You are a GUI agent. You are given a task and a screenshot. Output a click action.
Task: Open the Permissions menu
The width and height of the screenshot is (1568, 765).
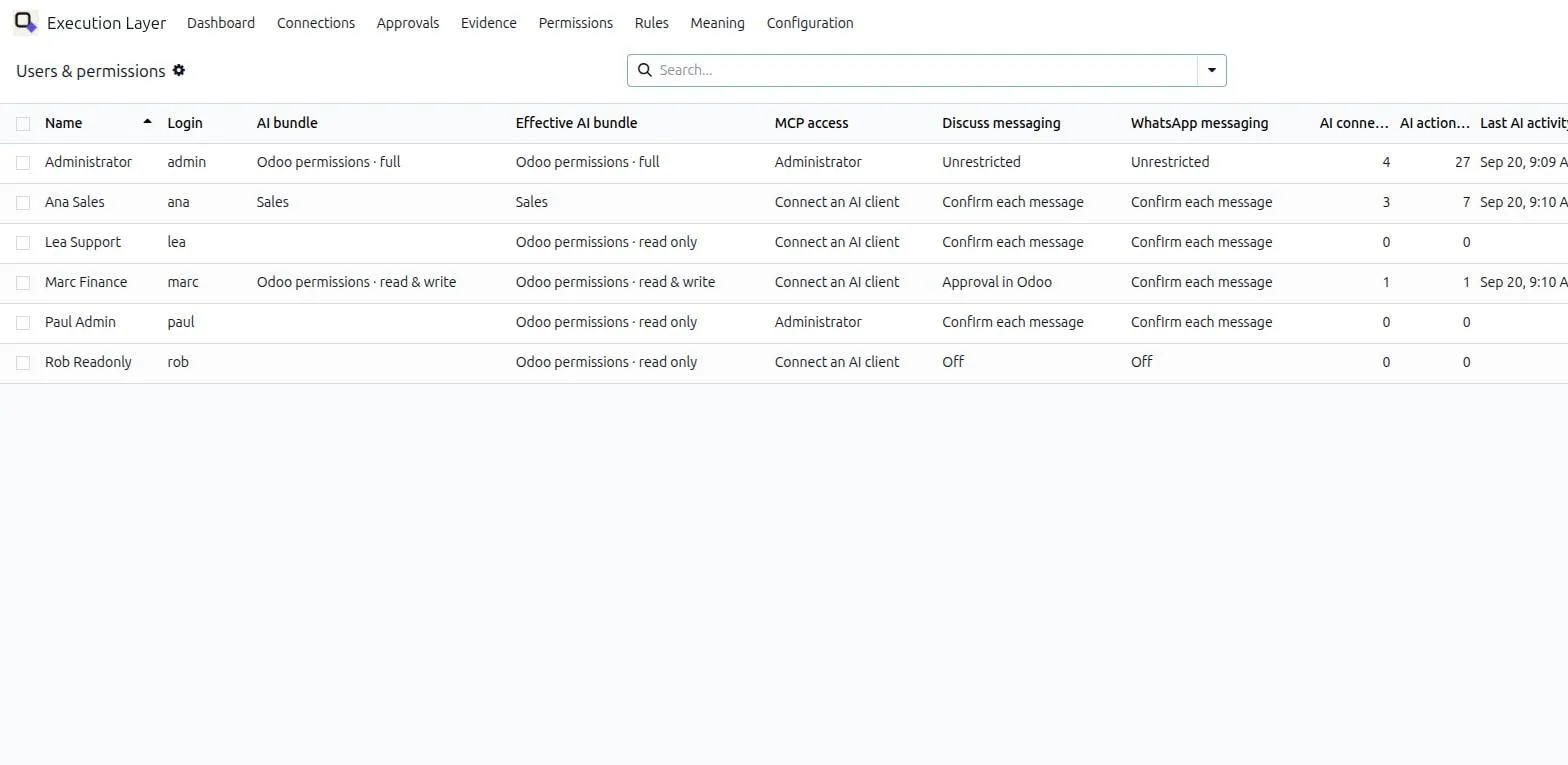click(576, 23)
